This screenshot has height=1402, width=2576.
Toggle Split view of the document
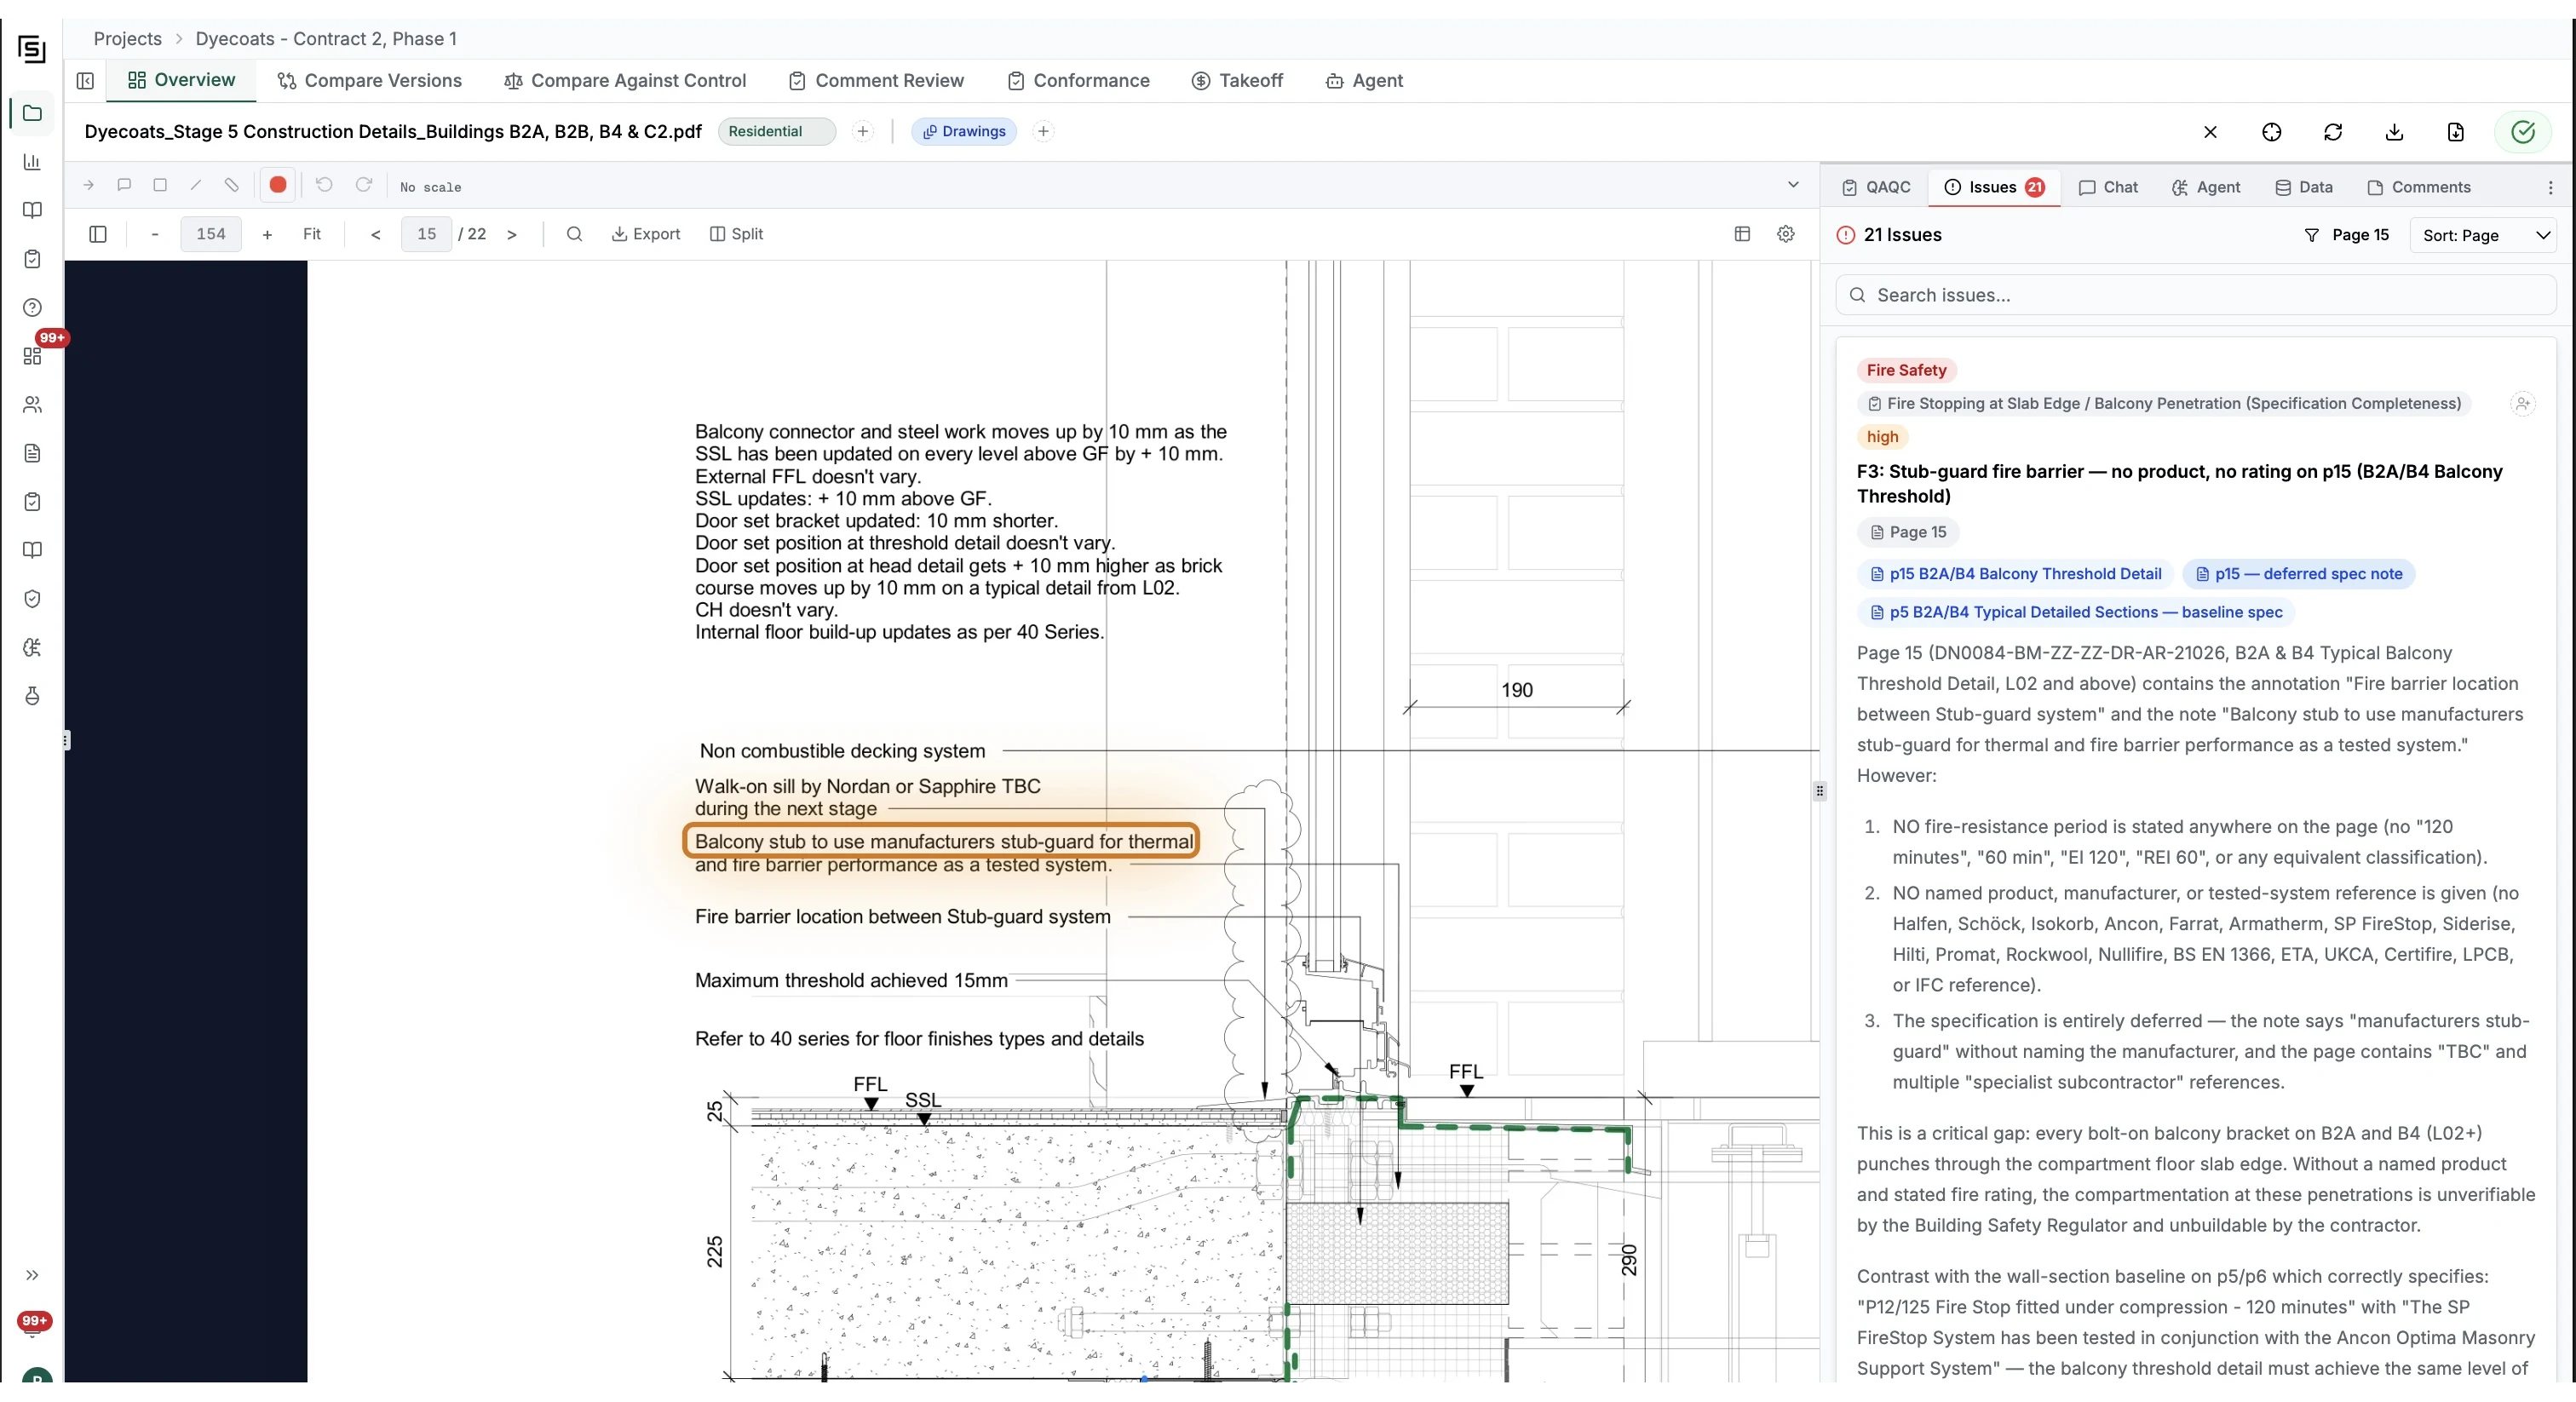[736, 234]
